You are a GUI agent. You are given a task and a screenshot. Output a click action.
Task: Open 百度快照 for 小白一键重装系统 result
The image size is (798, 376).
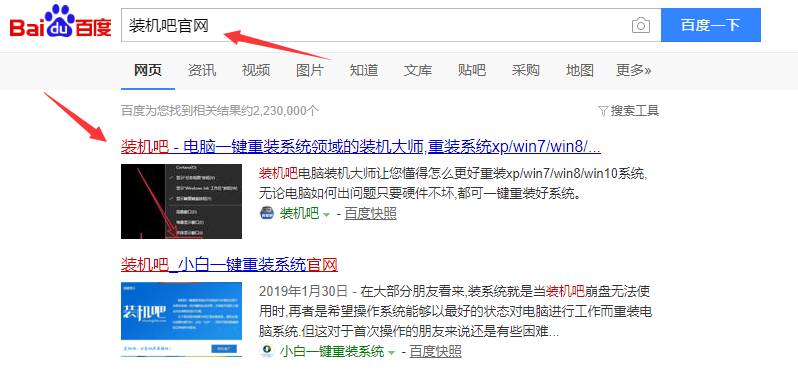pyautogui.click(x=435, y=351)
